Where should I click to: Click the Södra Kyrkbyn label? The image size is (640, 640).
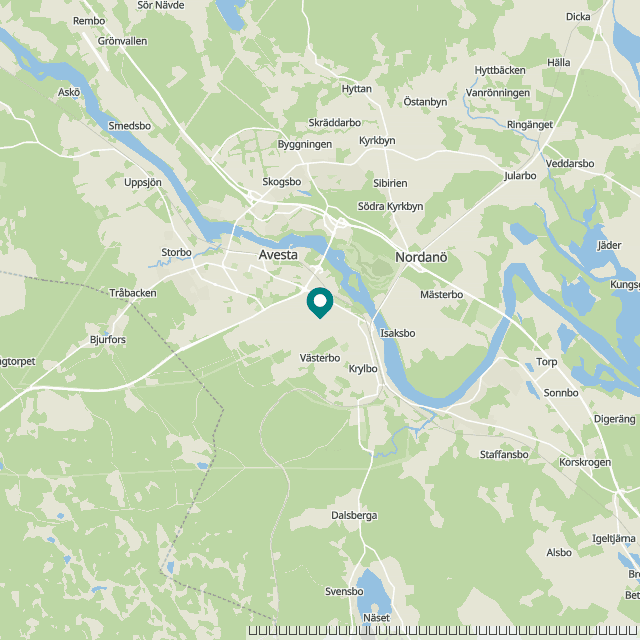point(391,207)
